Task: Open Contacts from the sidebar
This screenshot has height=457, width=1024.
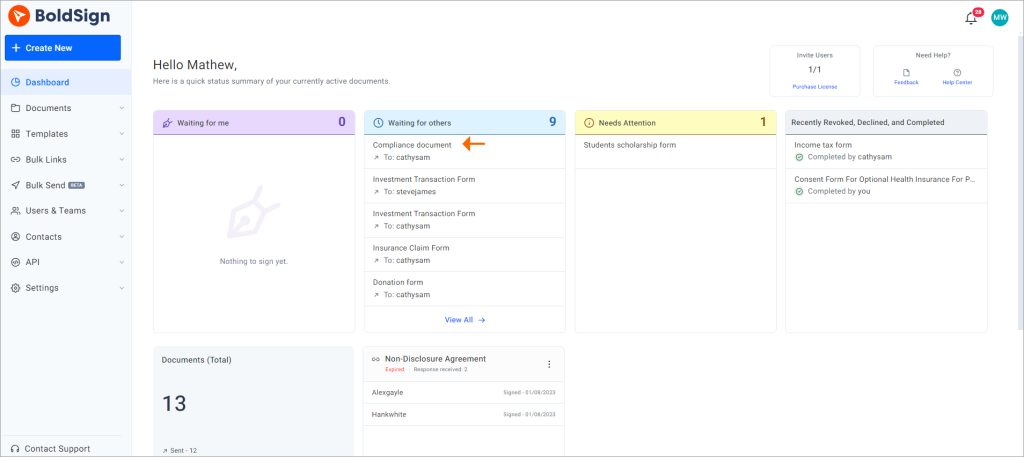Action: point(43,237)
